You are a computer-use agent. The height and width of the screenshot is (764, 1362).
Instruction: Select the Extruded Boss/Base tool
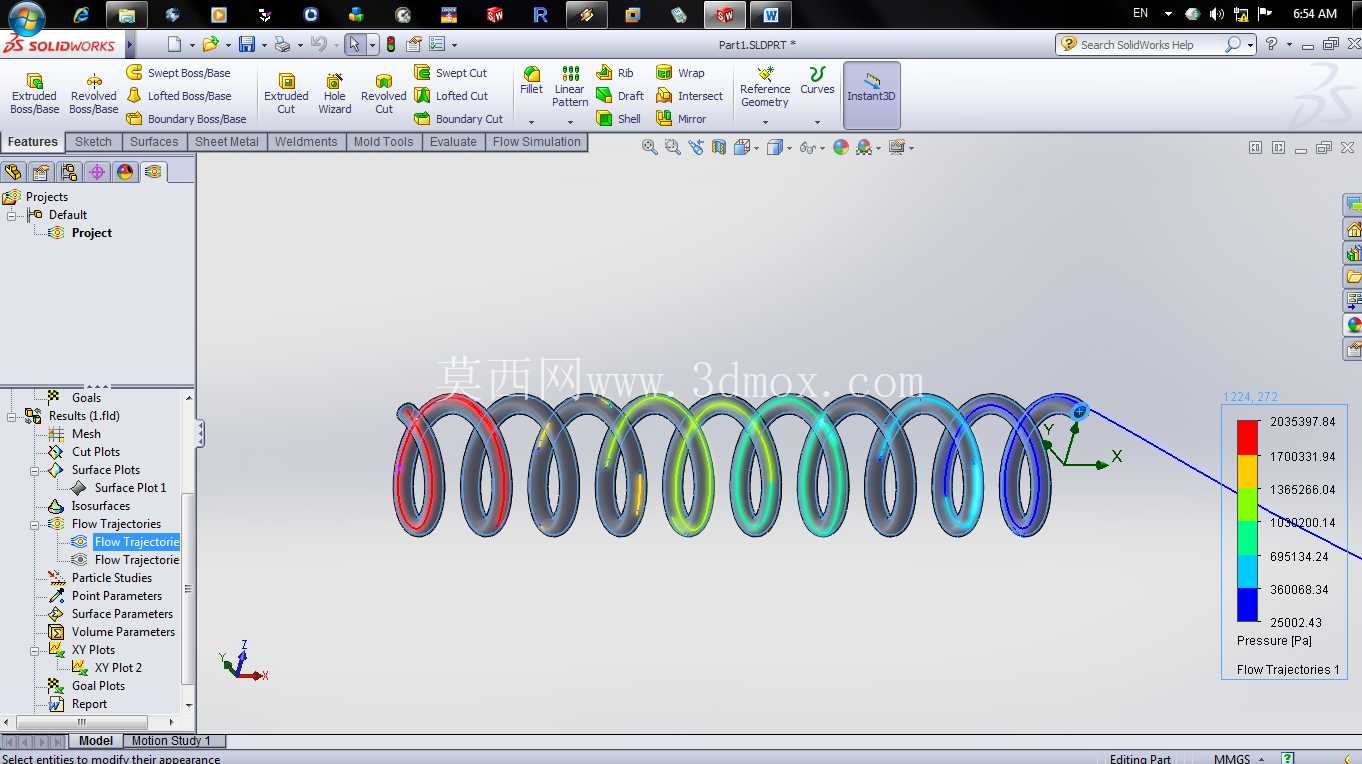[x=34, y=93]
